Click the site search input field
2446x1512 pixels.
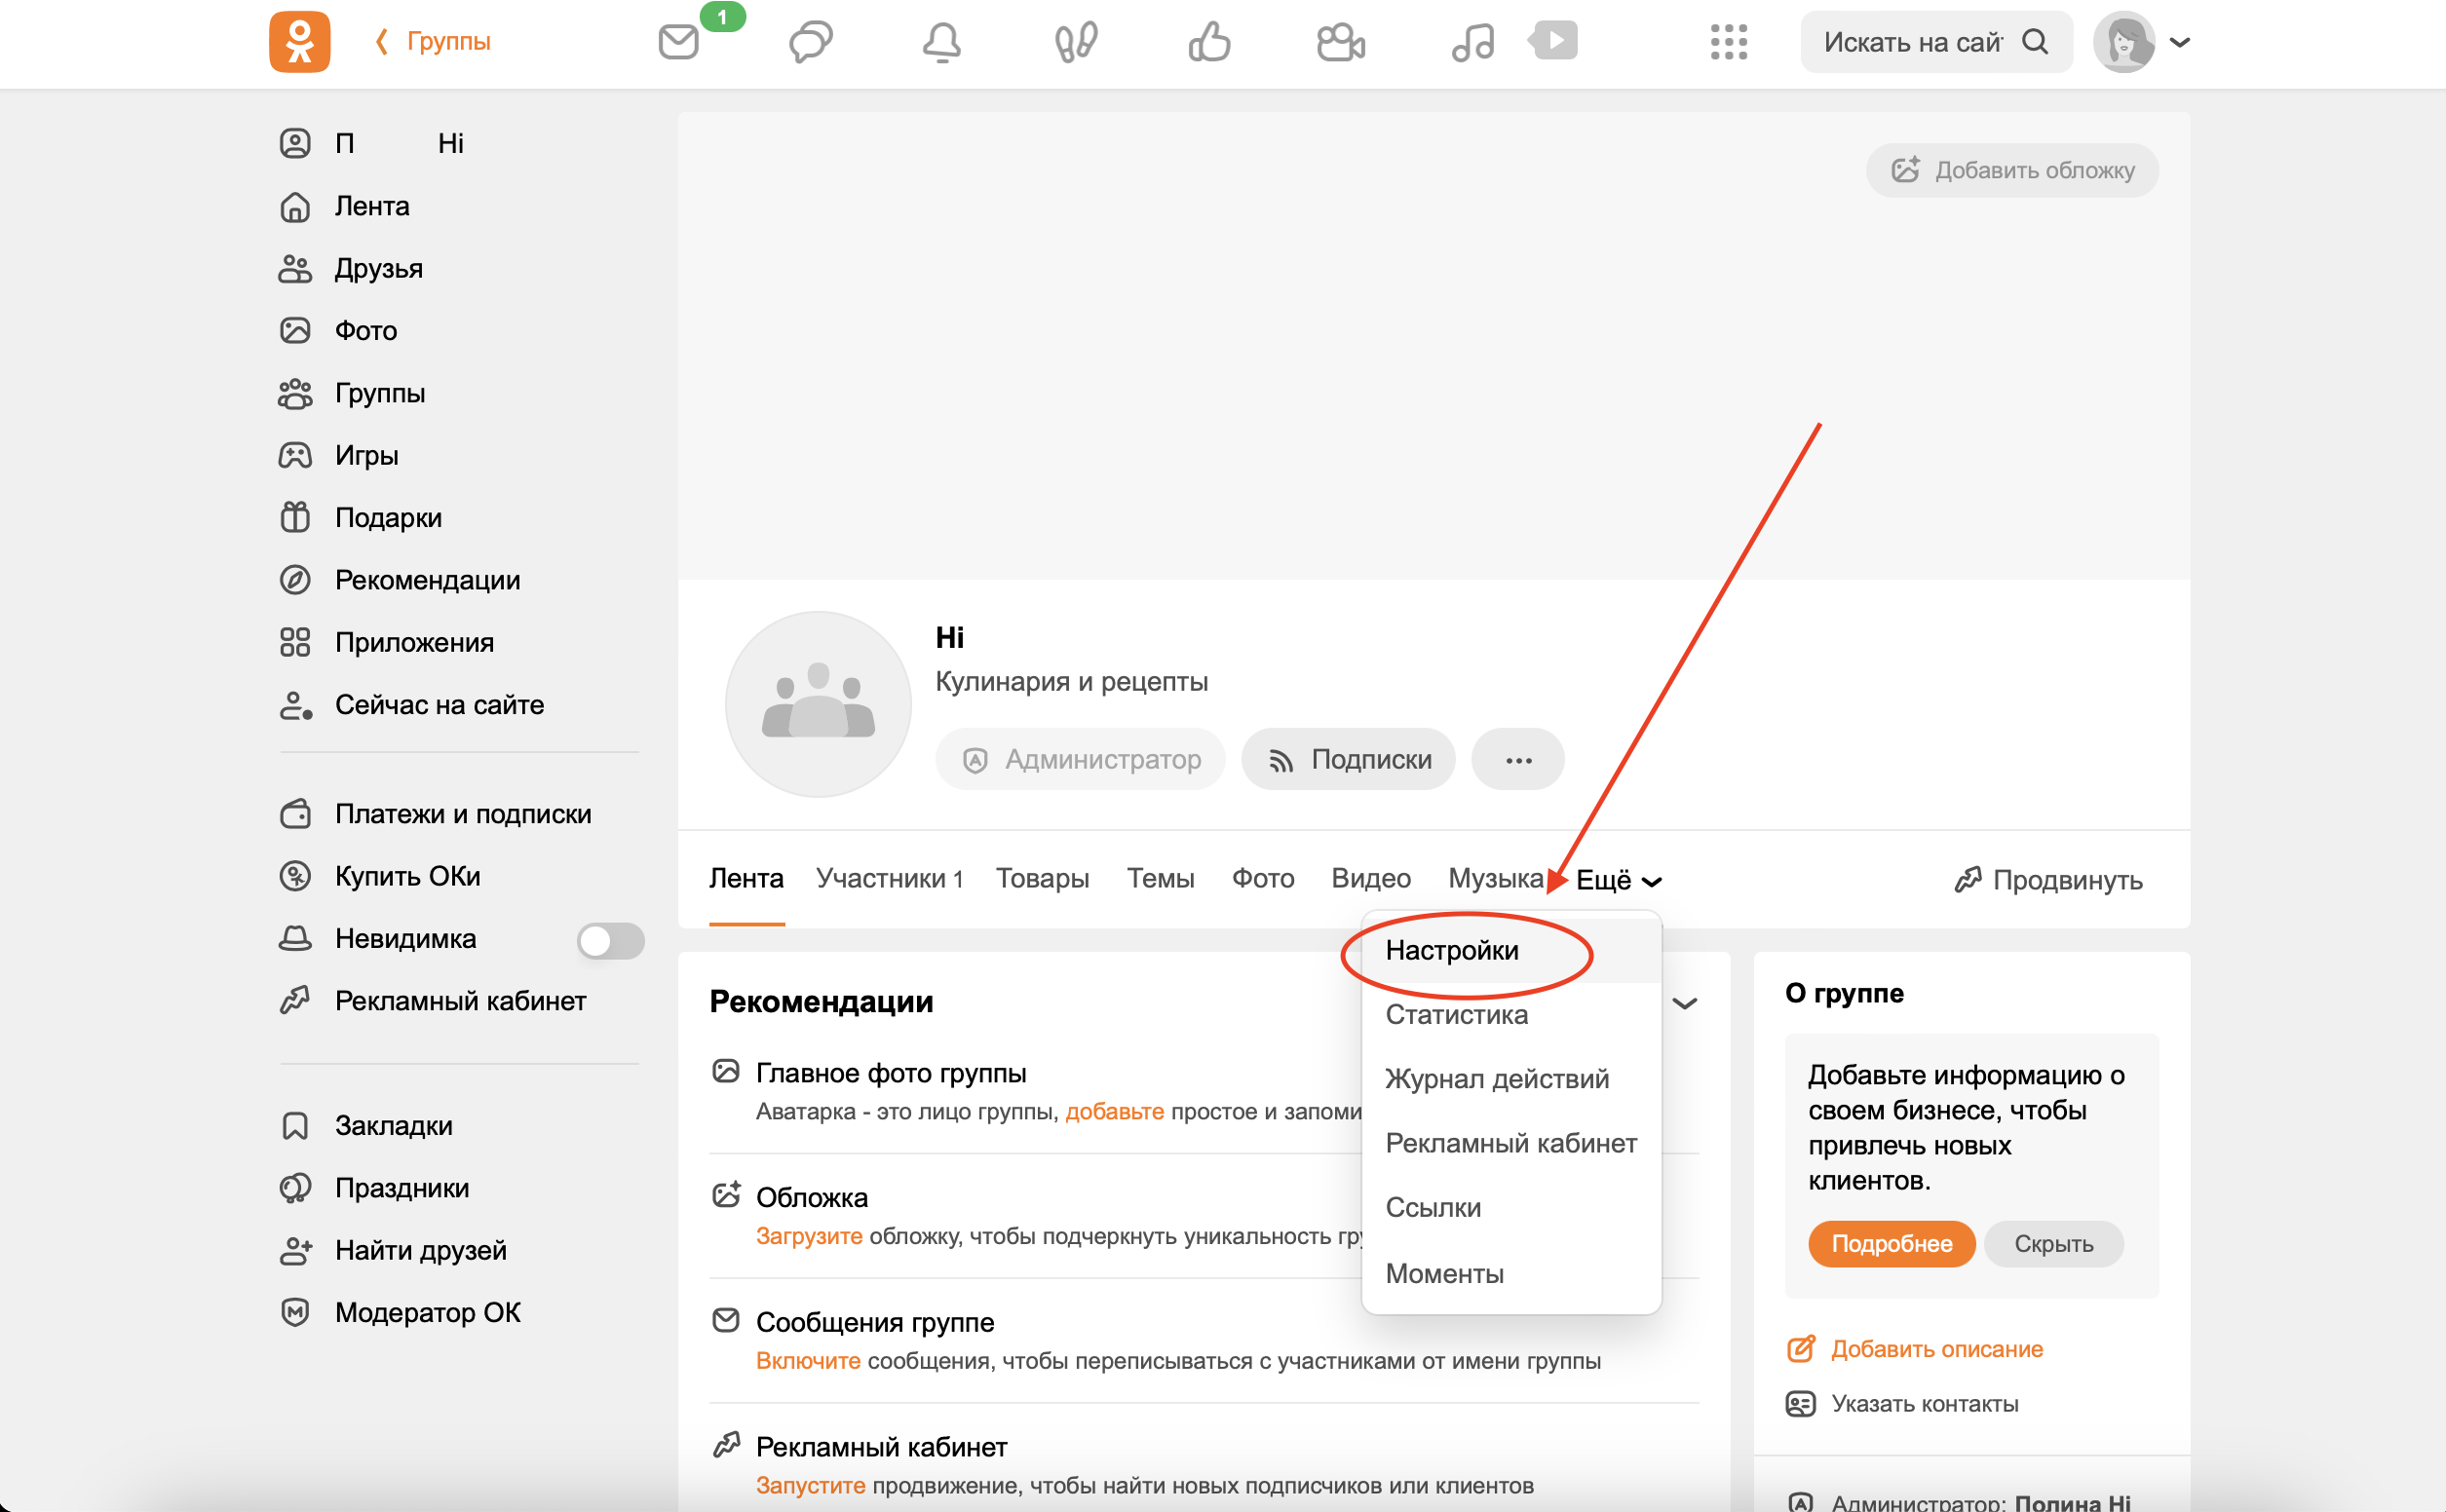[x=1912, y=42]
